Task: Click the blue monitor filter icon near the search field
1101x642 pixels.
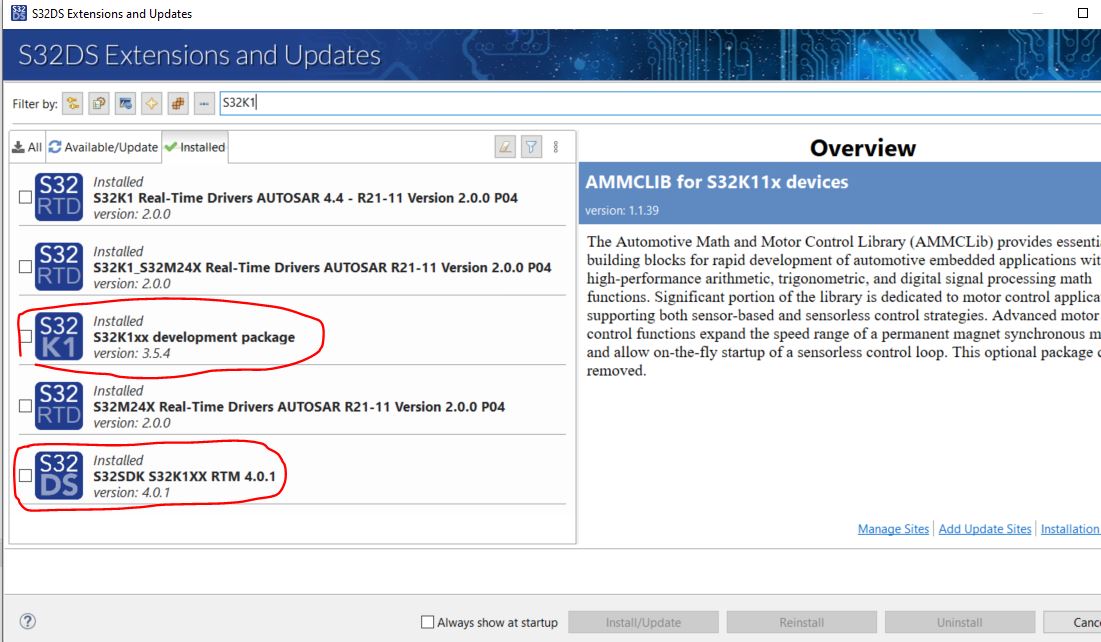Action: pos(125,102)
